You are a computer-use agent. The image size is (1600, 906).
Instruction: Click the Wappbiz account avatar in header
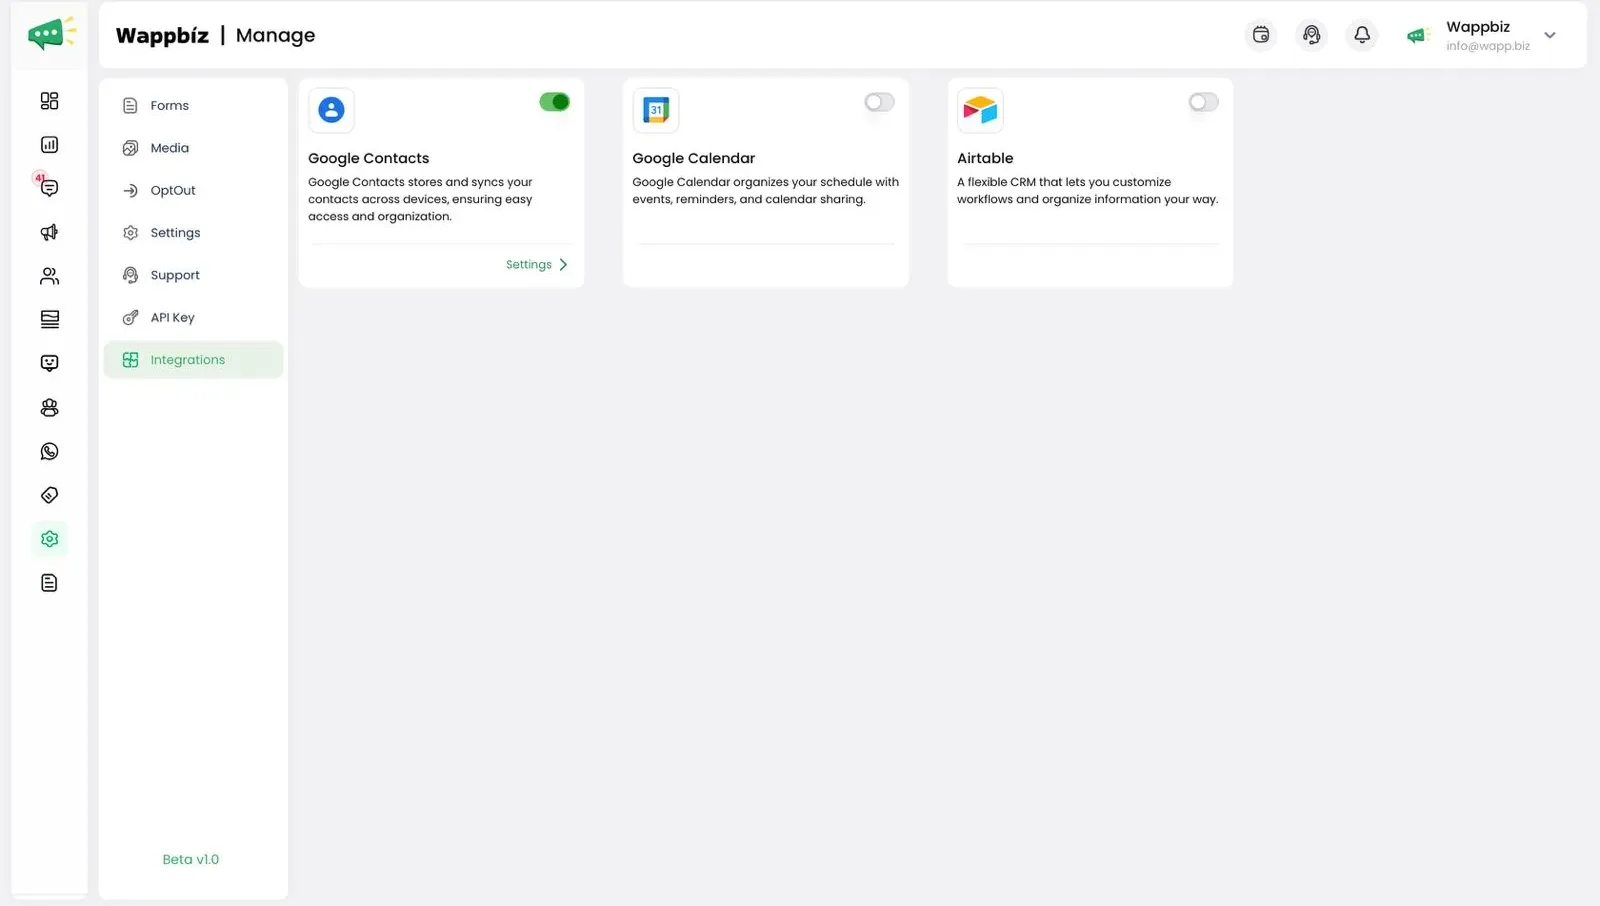[1417, 36]
